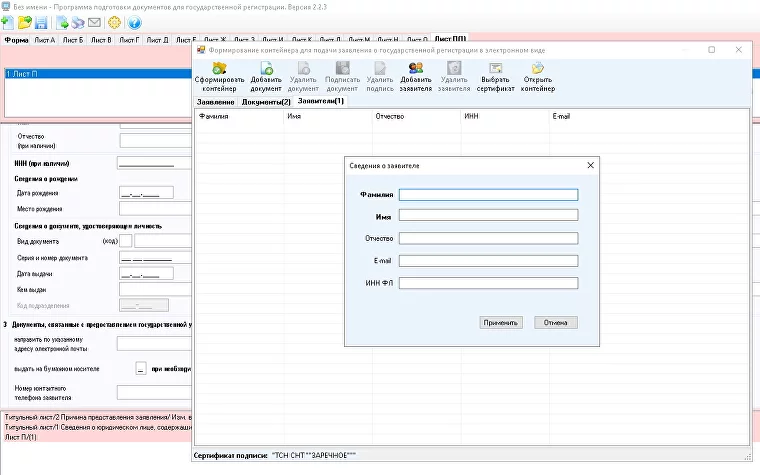The height and width of the screenshot is (475, 760).
Task: Click the Отчество column header in table
Action: 417,116
